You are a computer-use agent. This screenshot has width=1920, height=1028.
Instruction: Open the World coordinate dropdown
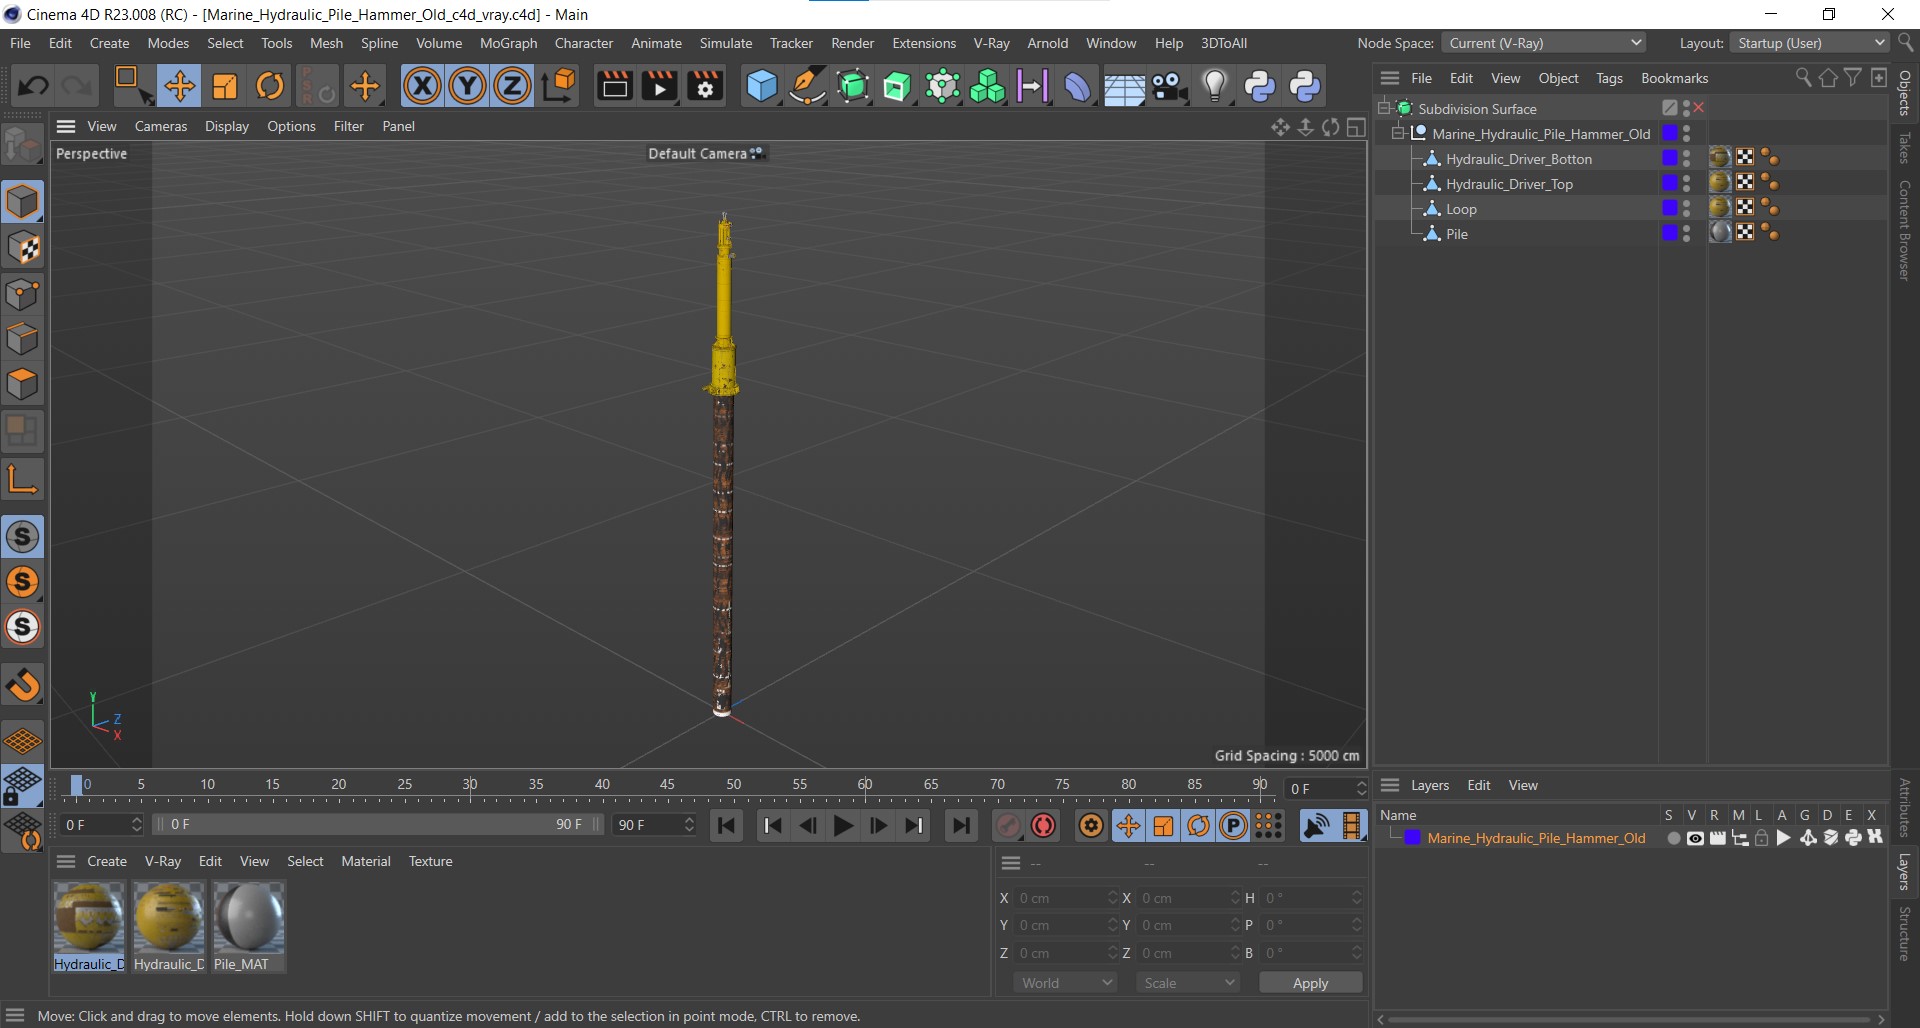(x=1066, y=983)
